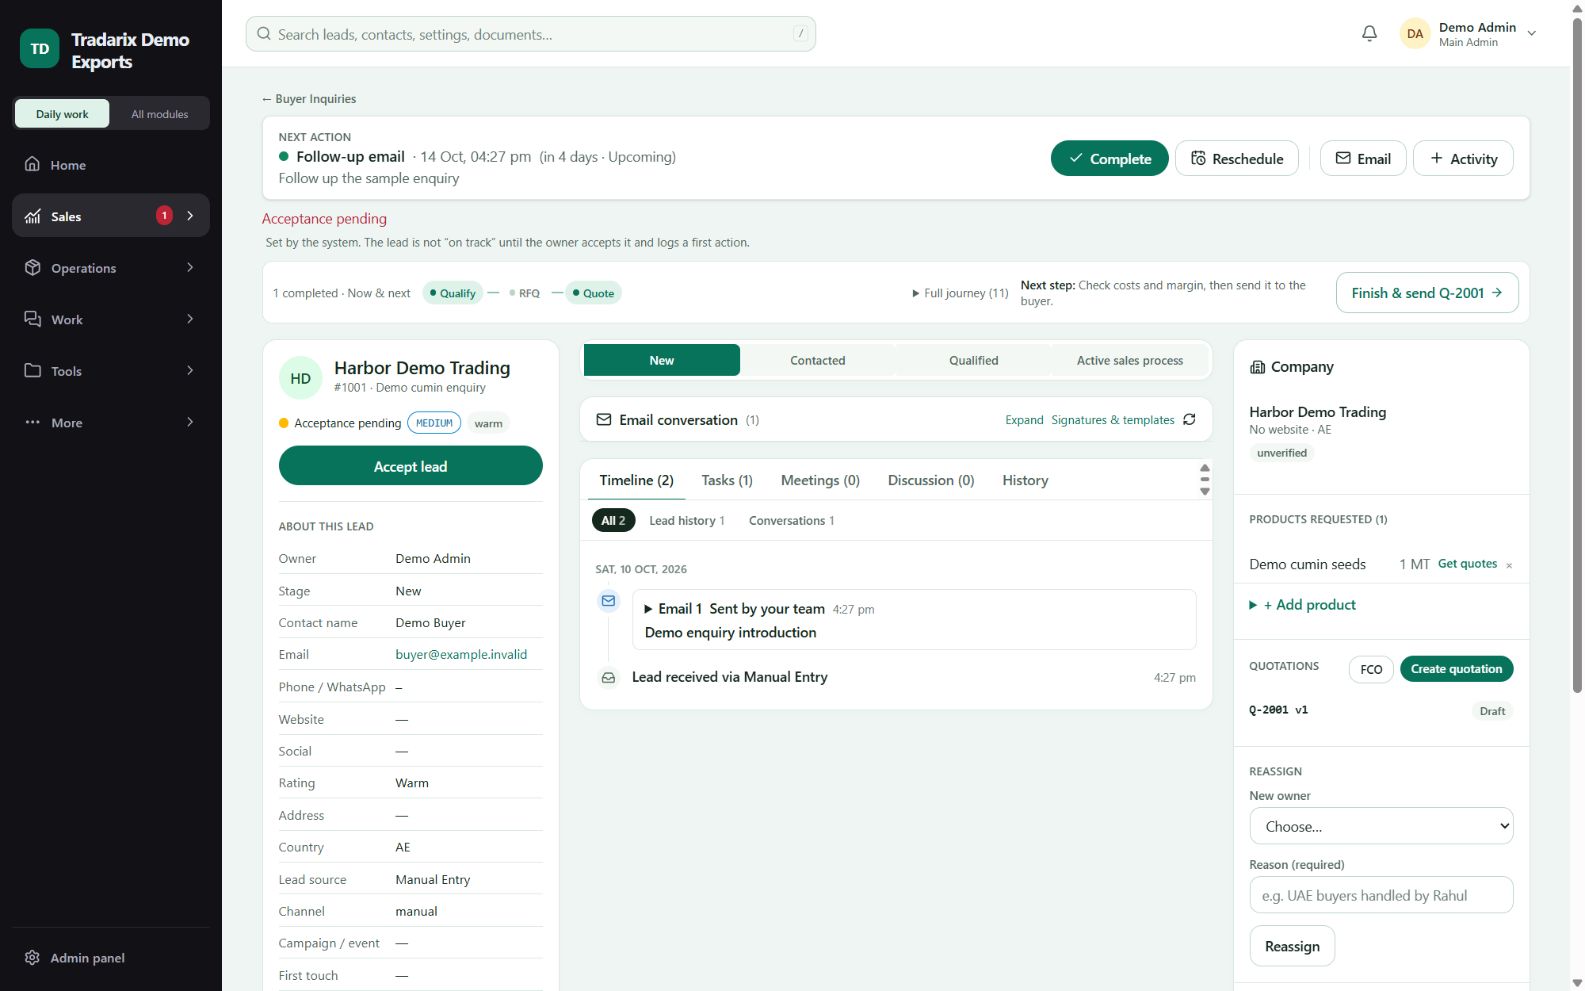
Task: Open the History tab
Action: 1025,480
